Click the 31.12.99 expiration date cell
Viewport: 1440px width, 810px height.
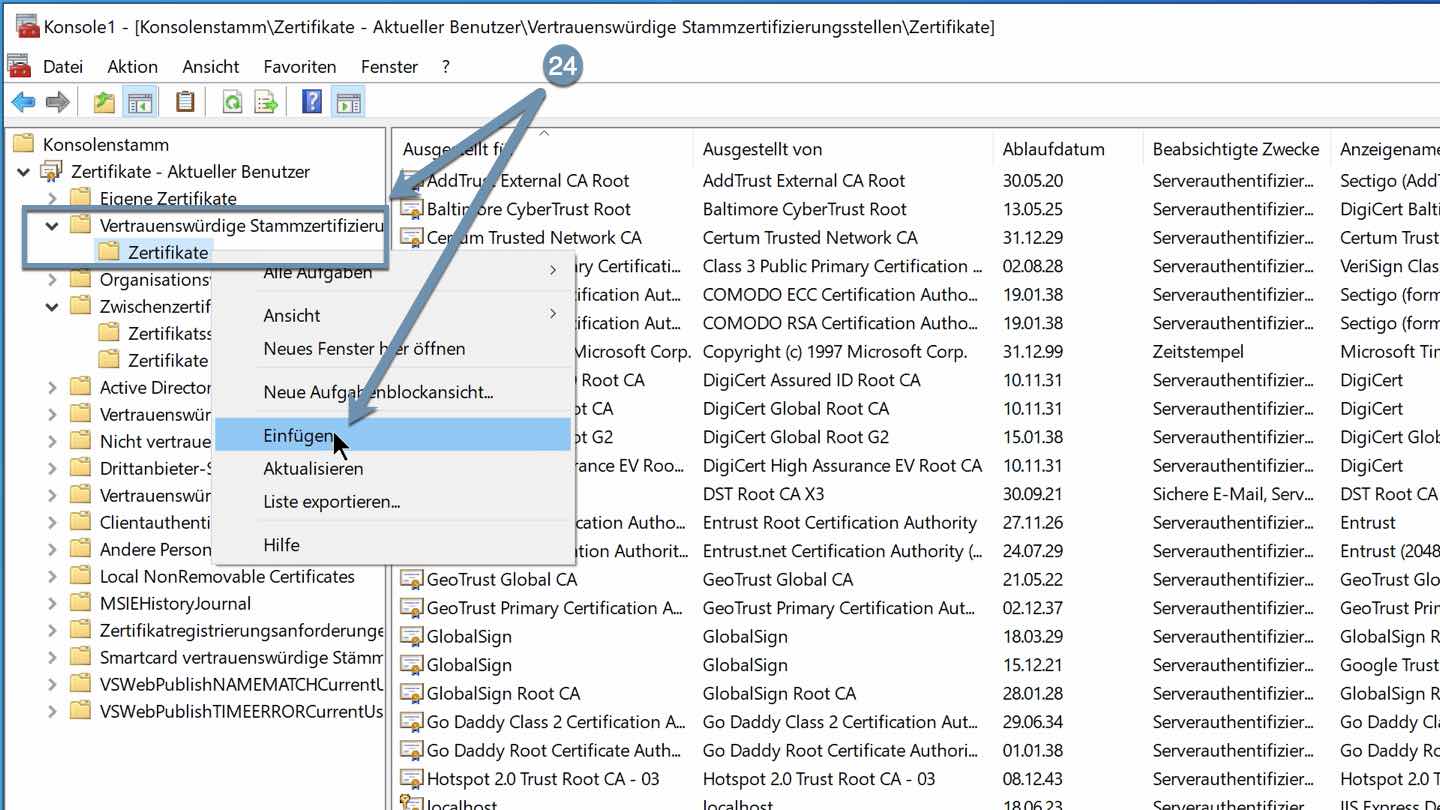click(x=1032, y=351)
